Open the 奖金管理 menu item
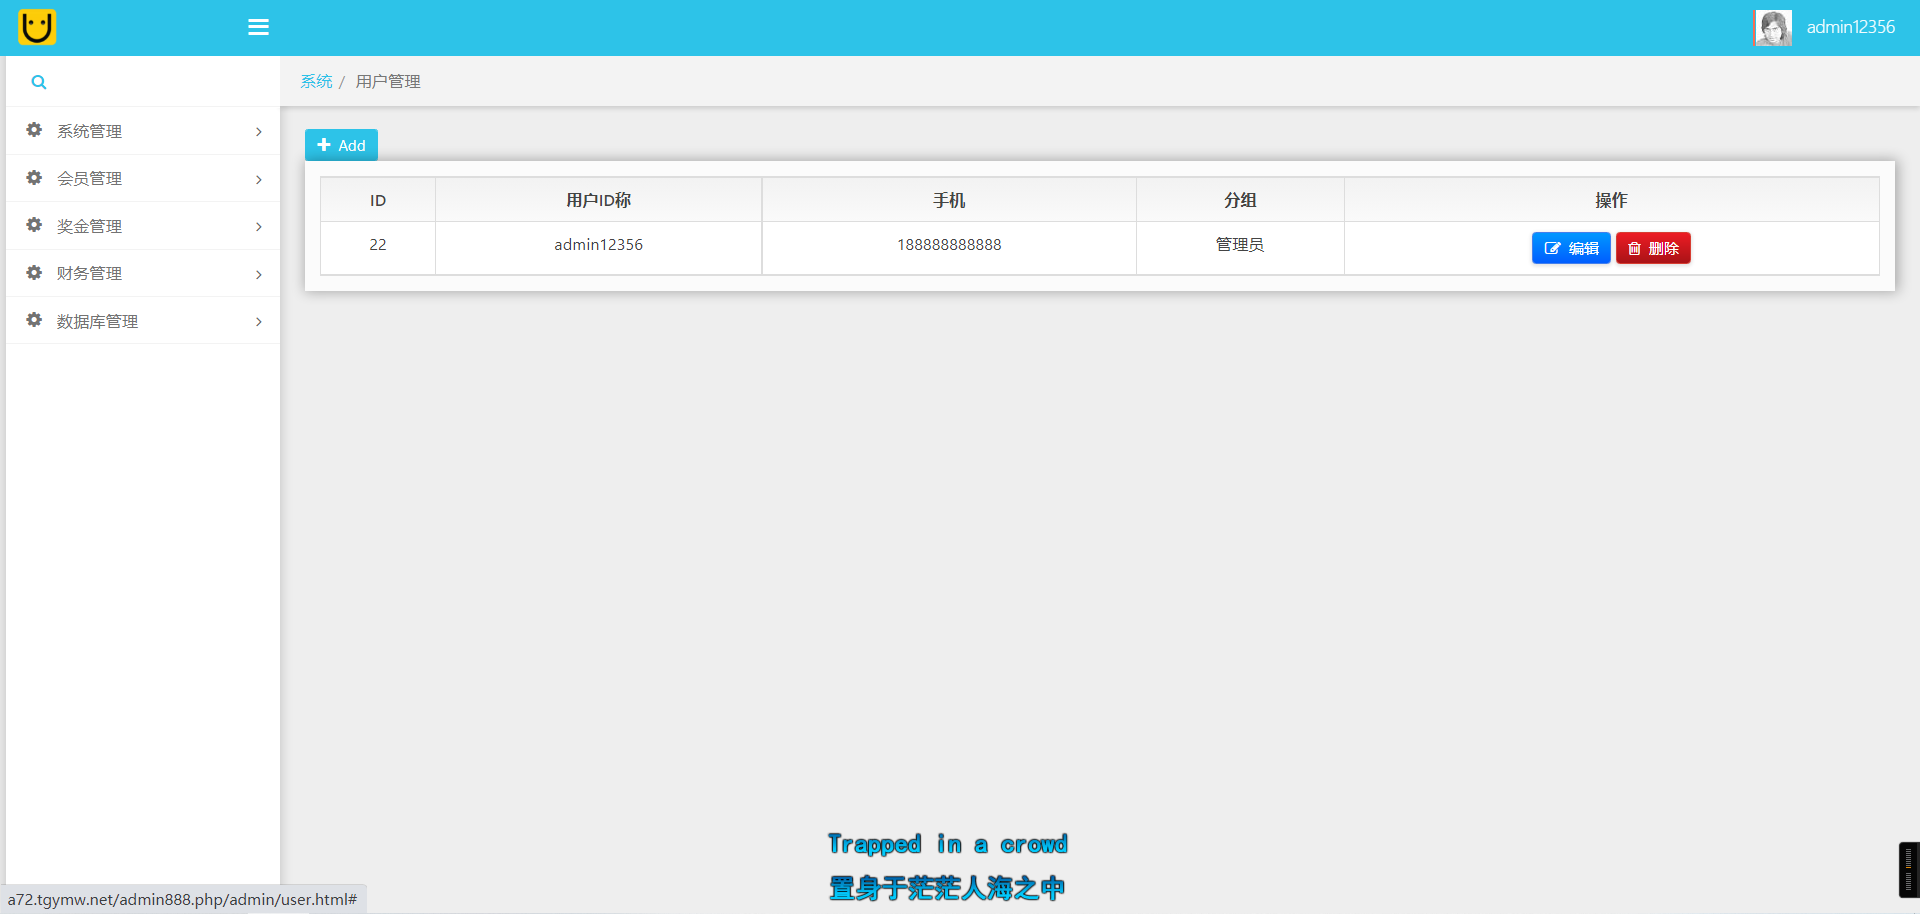Viewport: 1920px width, 914px height. click(90, 227)
